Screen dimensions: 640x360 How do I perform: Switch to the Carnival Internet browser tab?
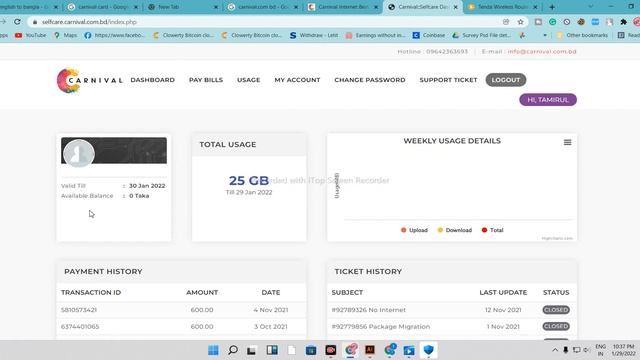343,7
